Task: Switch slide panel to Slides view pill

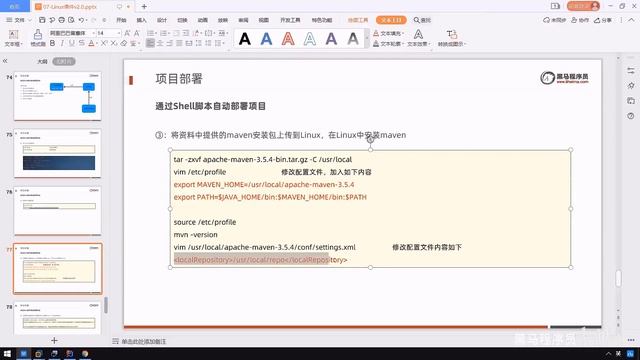Action: pos(64,61)
